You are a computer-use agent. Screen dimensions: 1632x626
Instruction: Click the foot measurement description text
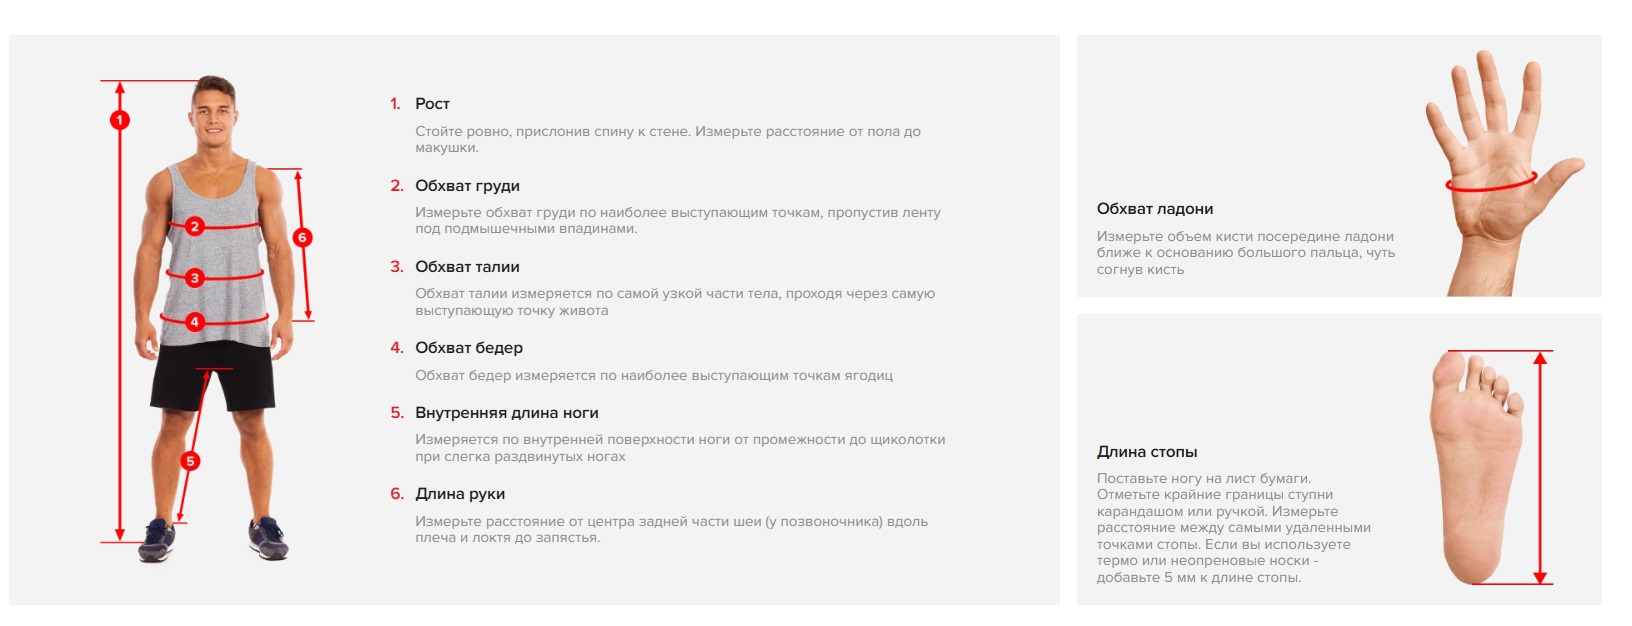pyautogui.click(x=1233, y=528)
